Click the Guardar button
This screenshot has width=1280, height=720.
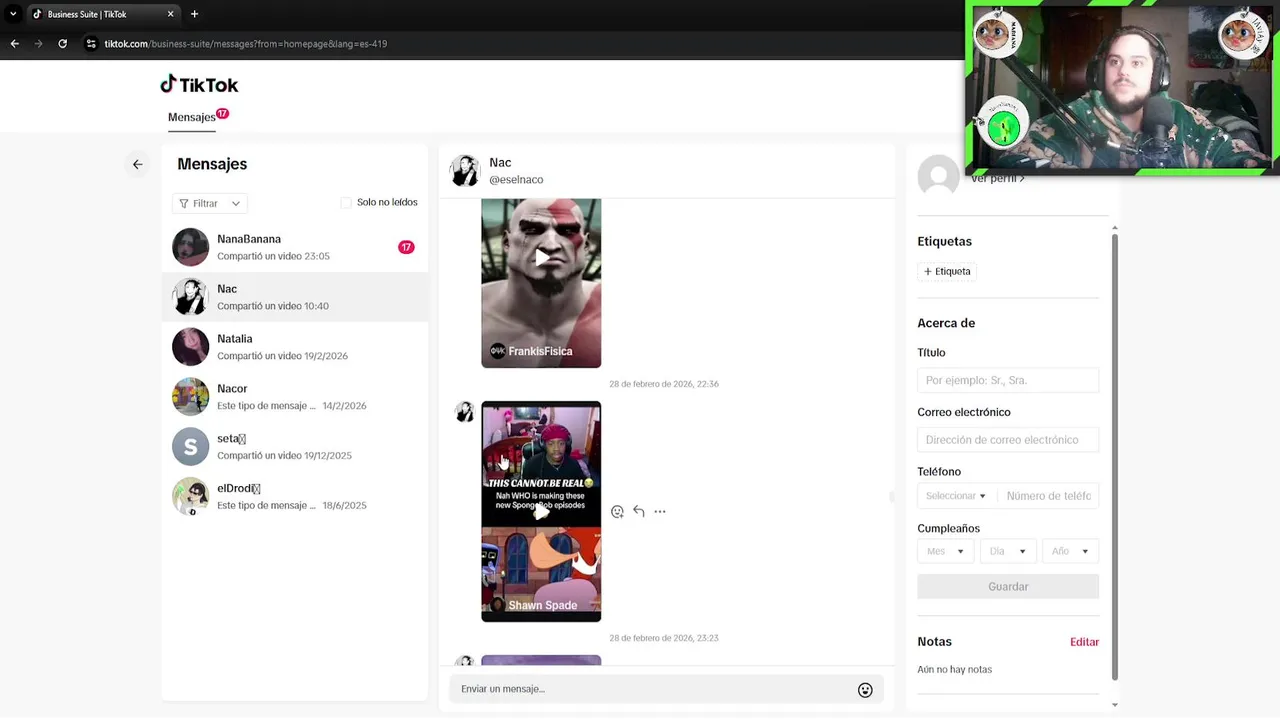pyautogui.click(x=1008, y=587)
